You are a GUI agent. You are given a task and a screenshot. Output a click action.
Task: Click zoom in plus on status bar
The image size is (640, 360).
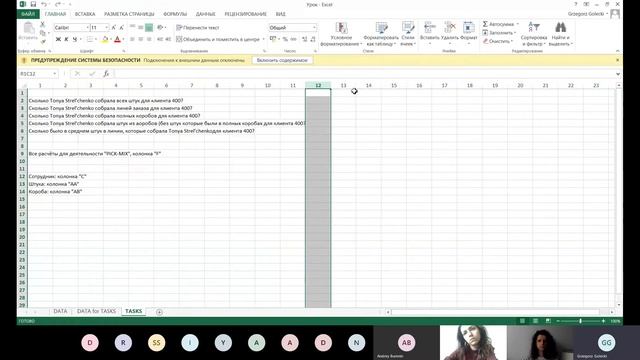point(603,321)
